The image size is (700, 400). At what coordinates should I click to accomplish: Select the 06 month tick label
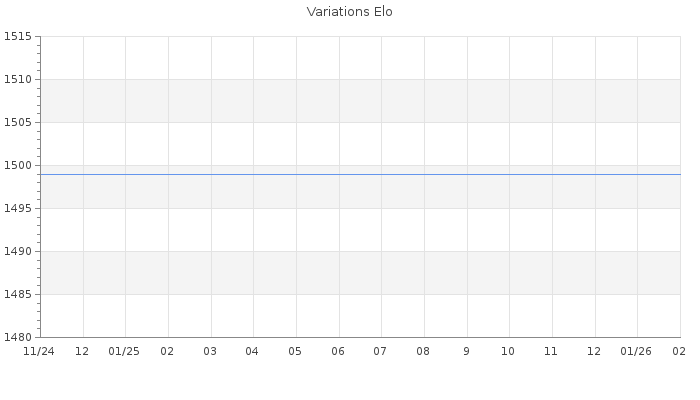click(x=338, y=352)
